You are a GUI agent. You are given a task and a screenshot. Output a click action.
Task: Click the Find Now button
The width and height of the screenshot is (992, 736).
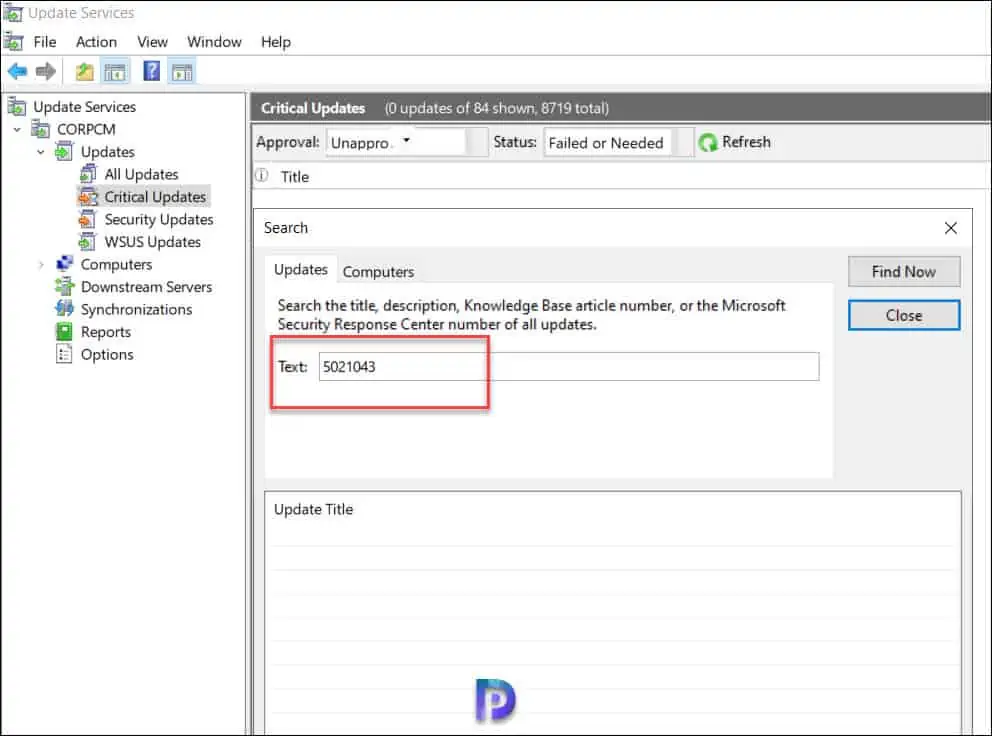pos(904,271)
